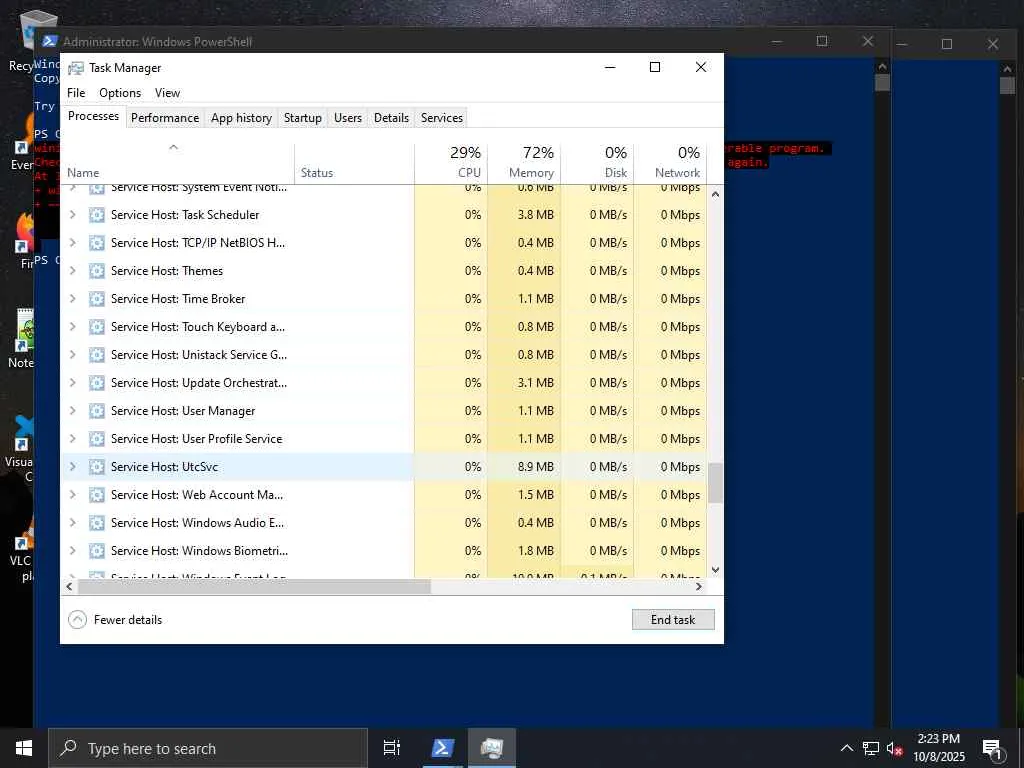The width and height of the screenshot is (1024, 768).
Task: Open the notification center icon
Action: pos(992,749)
